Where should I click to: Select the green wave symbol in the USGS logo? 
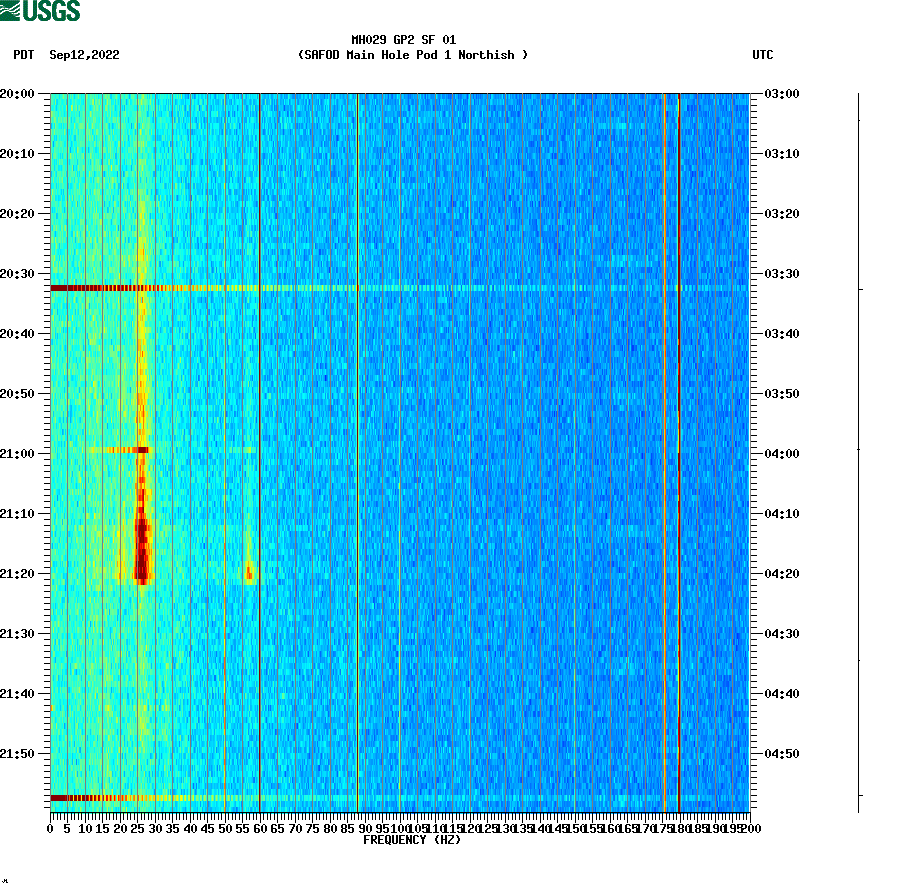point(11,9)
